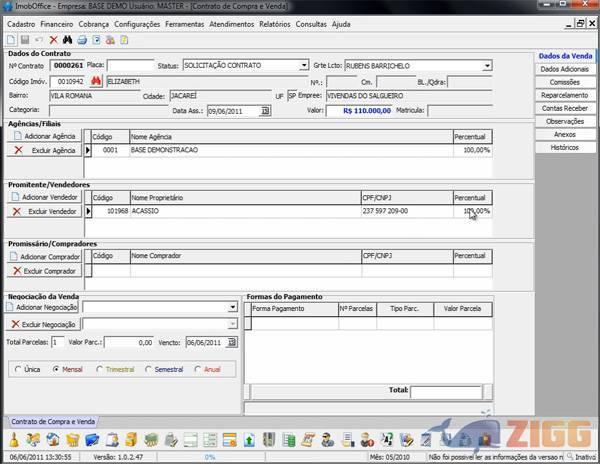The image size is (600, 464).
Task: Click the Adicionar Negociação button
Action: [42, 307]
